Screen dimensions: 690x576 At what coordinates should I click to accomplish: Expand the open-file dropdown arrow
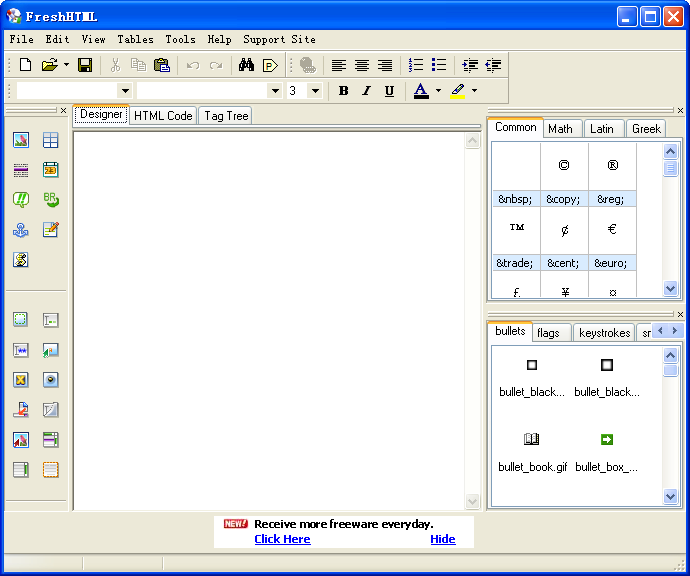click(66, 65)
